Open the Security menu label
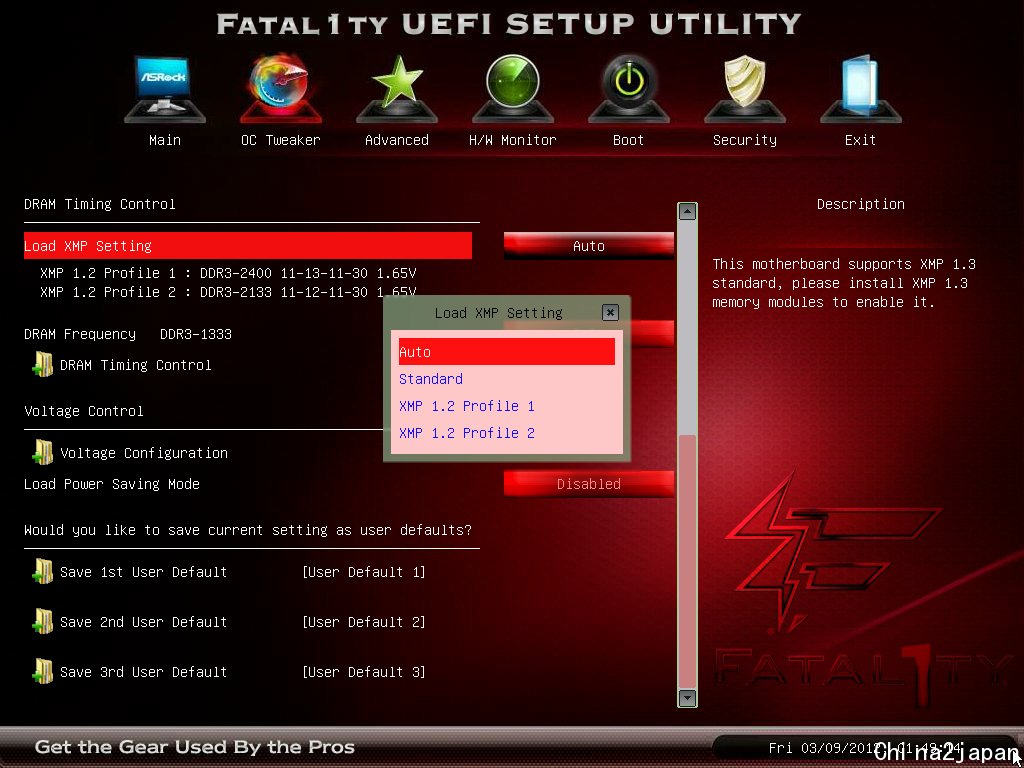 (x=745, y=140)
